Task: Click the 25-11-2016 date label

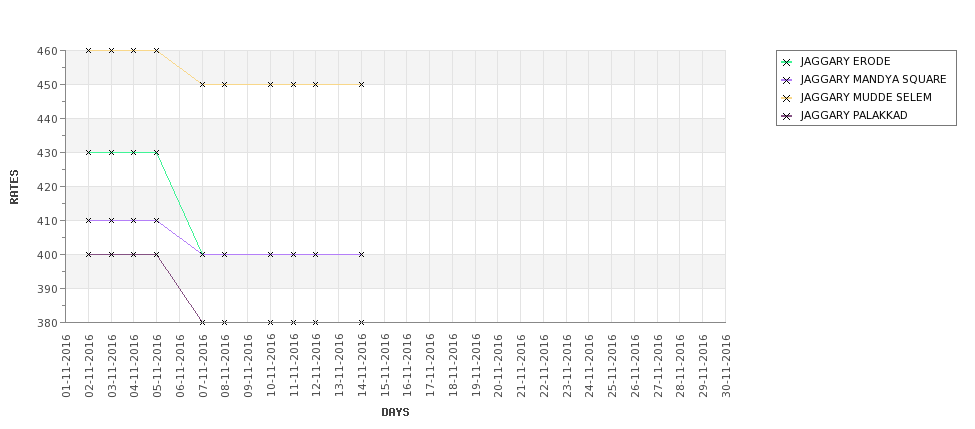Action: pyautogui.click(x=612, y=366)
